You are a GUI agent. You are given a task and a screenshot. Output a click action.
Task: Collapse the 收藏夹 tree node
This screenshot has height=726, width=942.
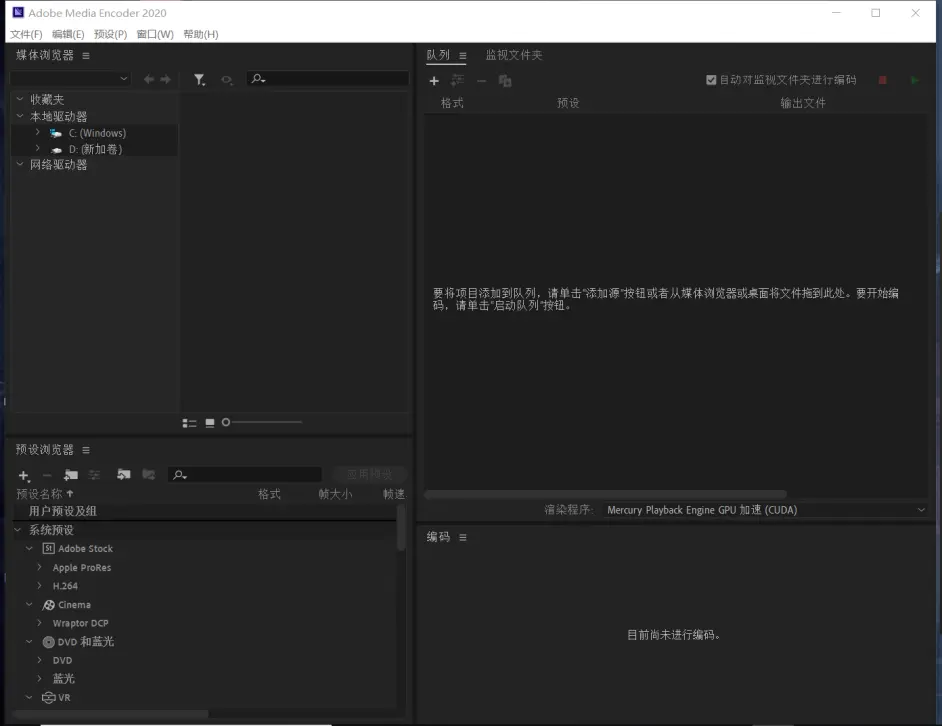[20, 99]
